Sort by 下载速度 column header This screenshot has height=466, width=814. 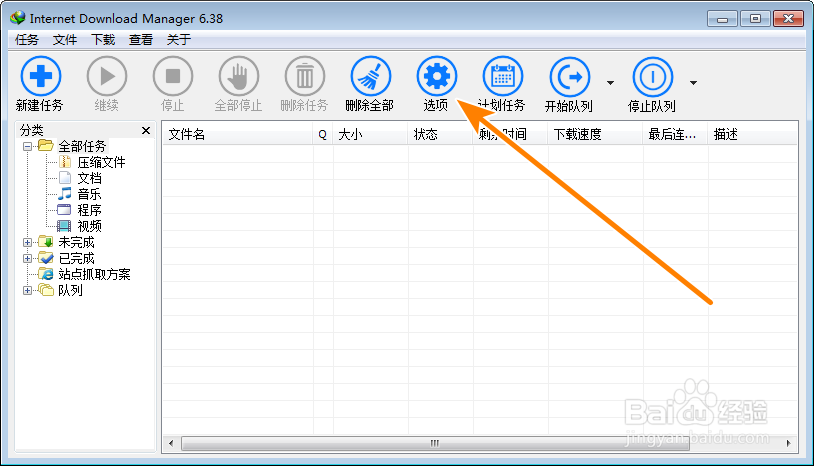(x=595, y=134)
